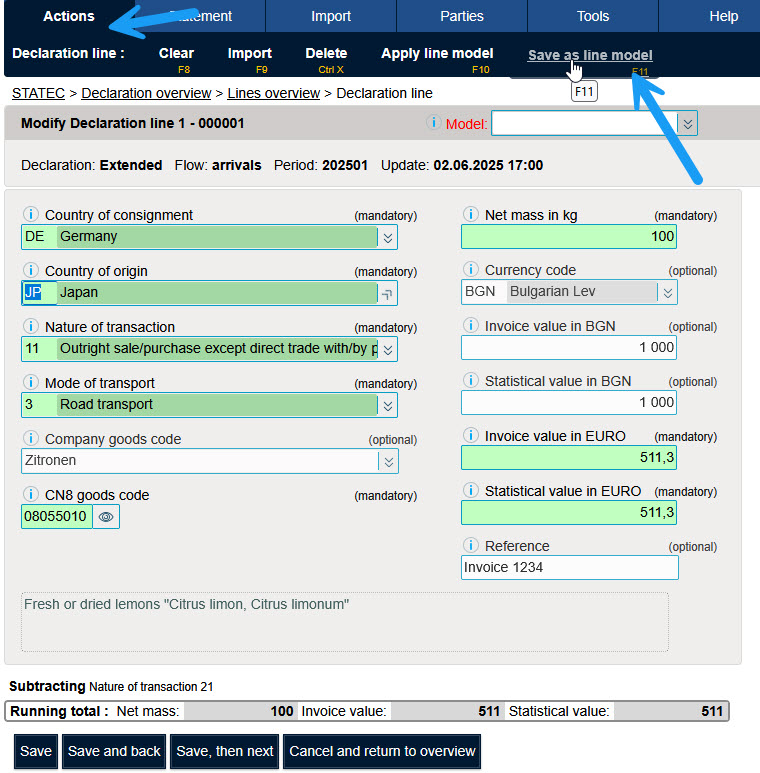Click info icon beside Net mass in kg
Viewport: 760px width, 773px height.
coord(470,215)
